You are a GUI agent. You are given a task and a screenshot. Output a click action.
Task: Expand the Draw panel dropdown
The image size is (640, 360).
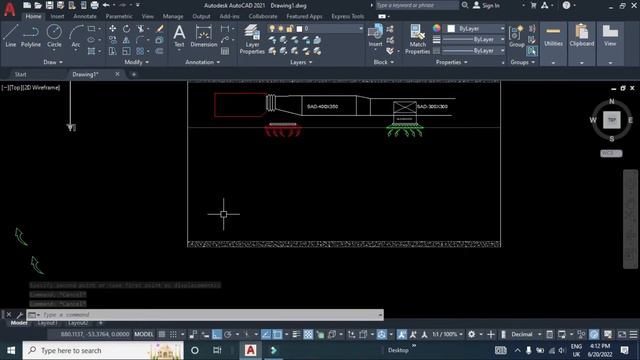coord(53,62)
